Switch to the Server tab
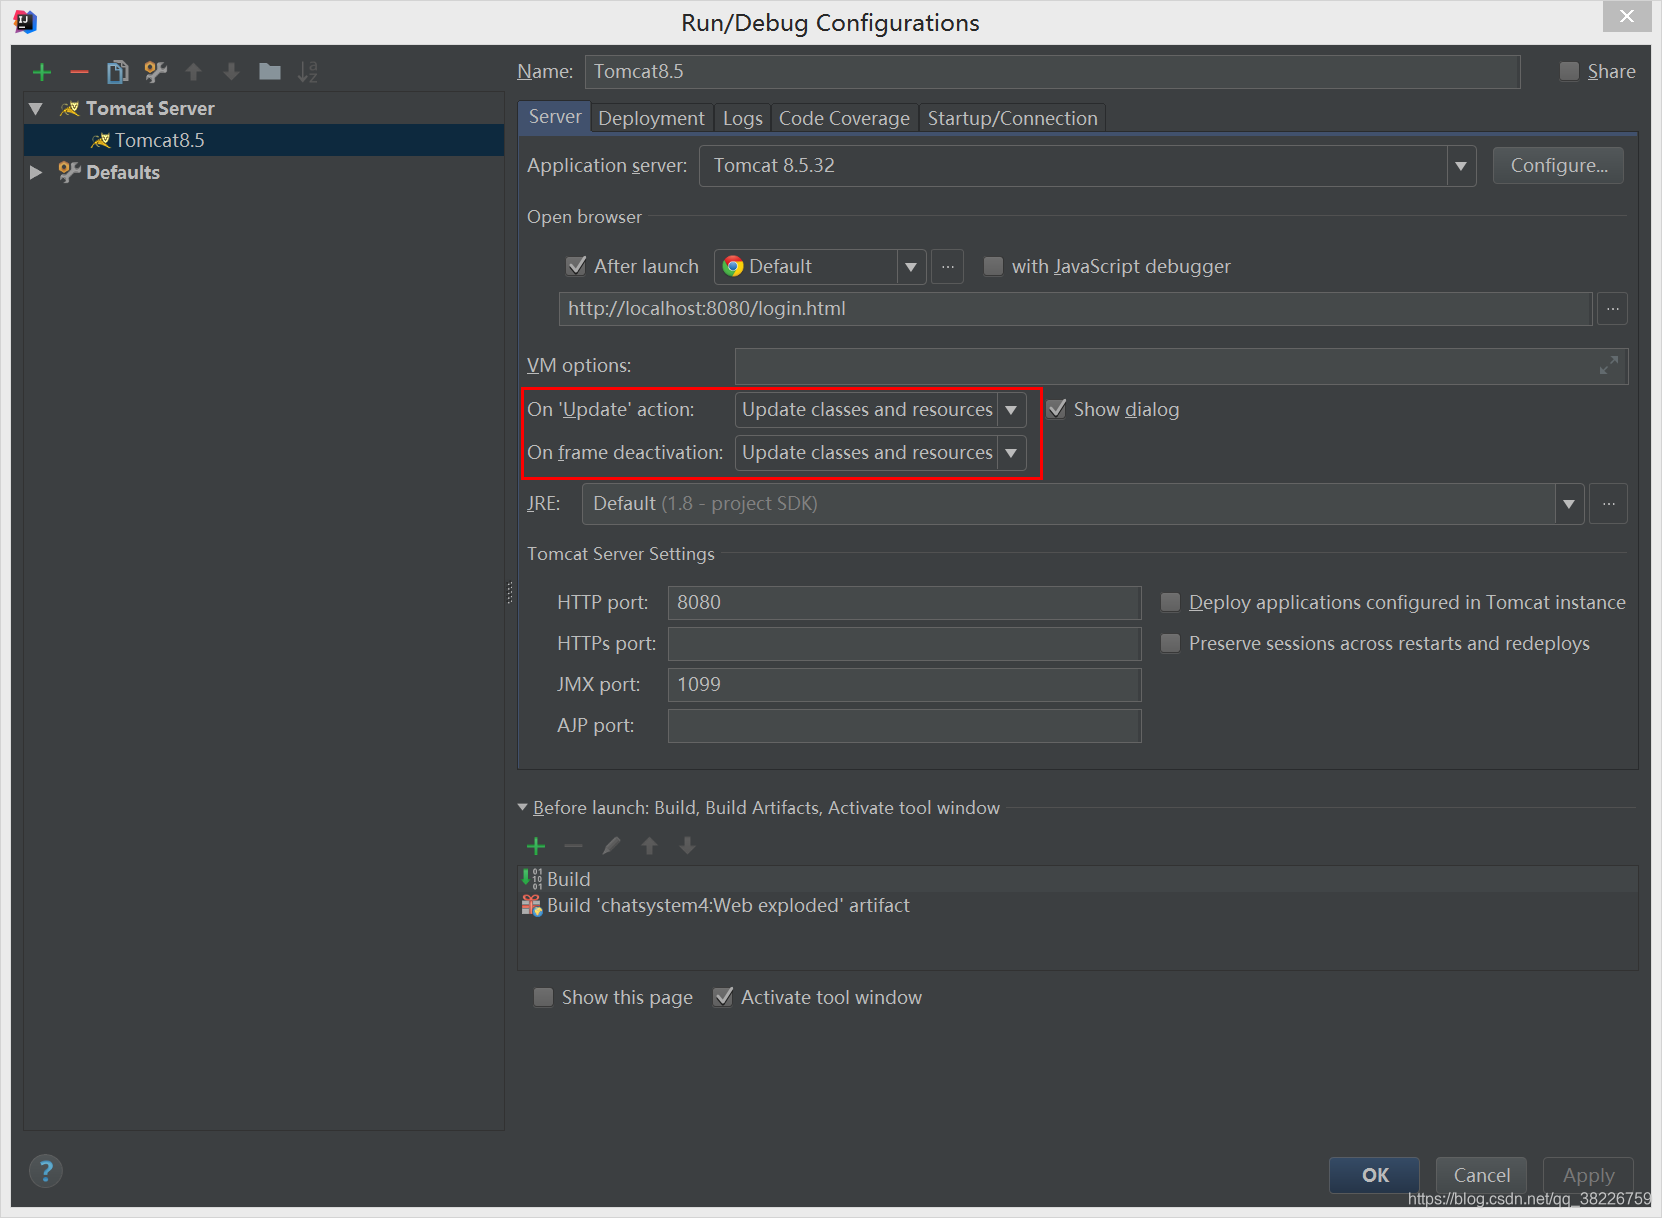Screen dimensions: 1662x1218 tap(555, 117)
